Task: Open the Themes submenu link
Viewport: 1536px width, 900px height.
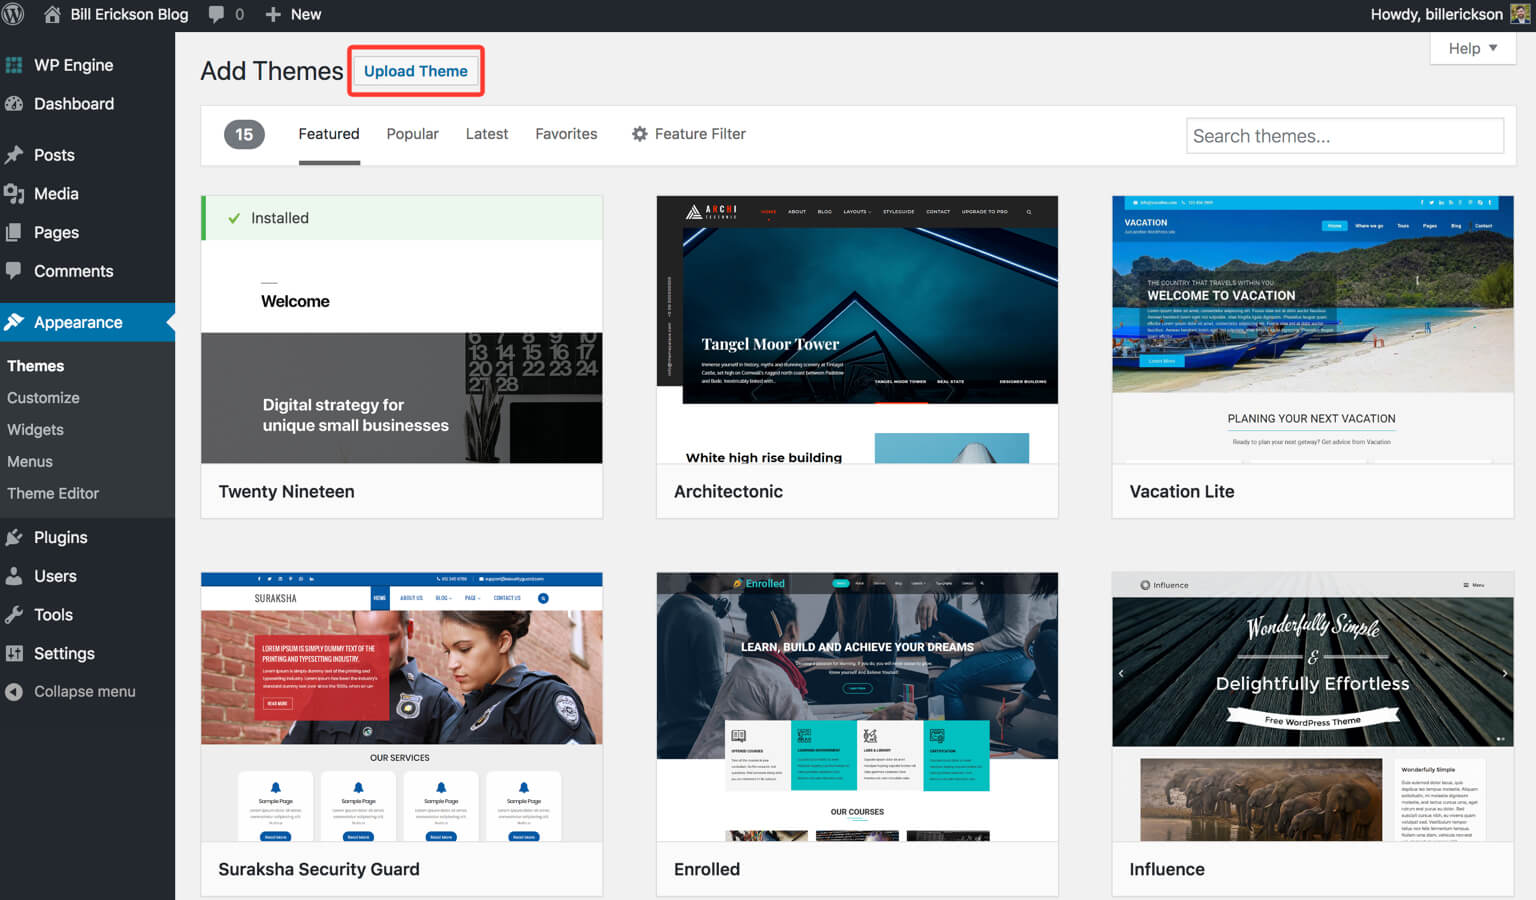Action: click(36, 366)
